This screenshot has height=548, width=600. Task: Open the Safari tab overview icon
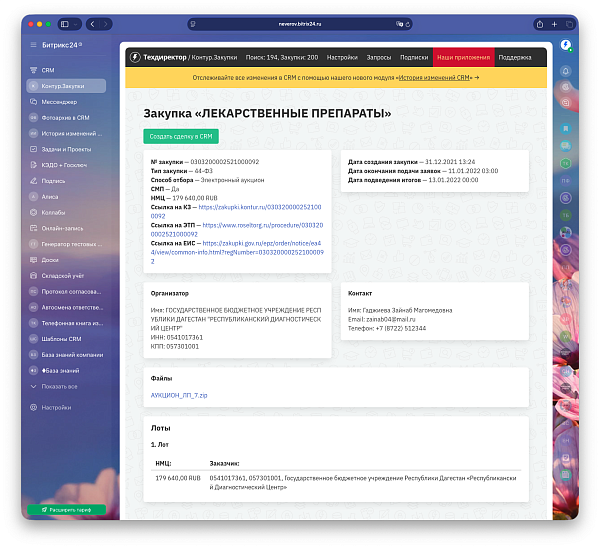coord(569,24)
